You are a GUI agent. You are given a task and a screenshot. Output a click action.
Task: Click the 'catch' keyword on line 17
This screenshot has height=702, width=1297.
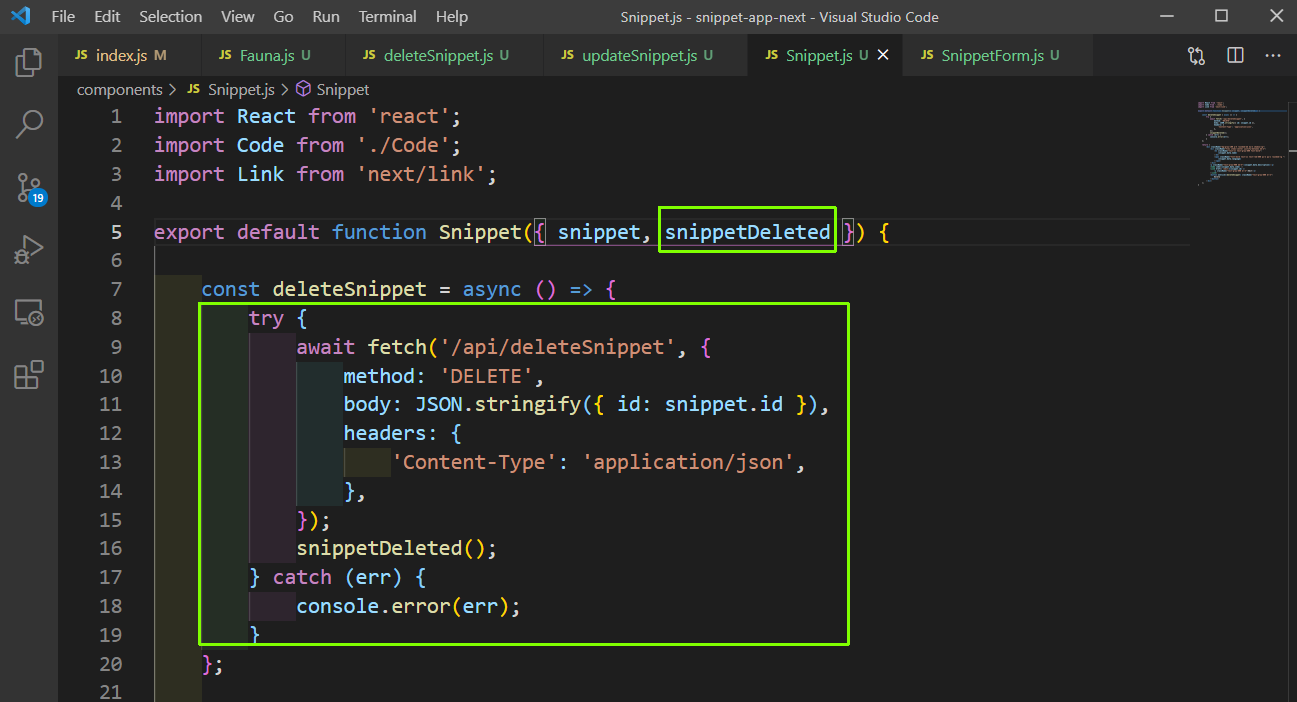coord(302,578)
